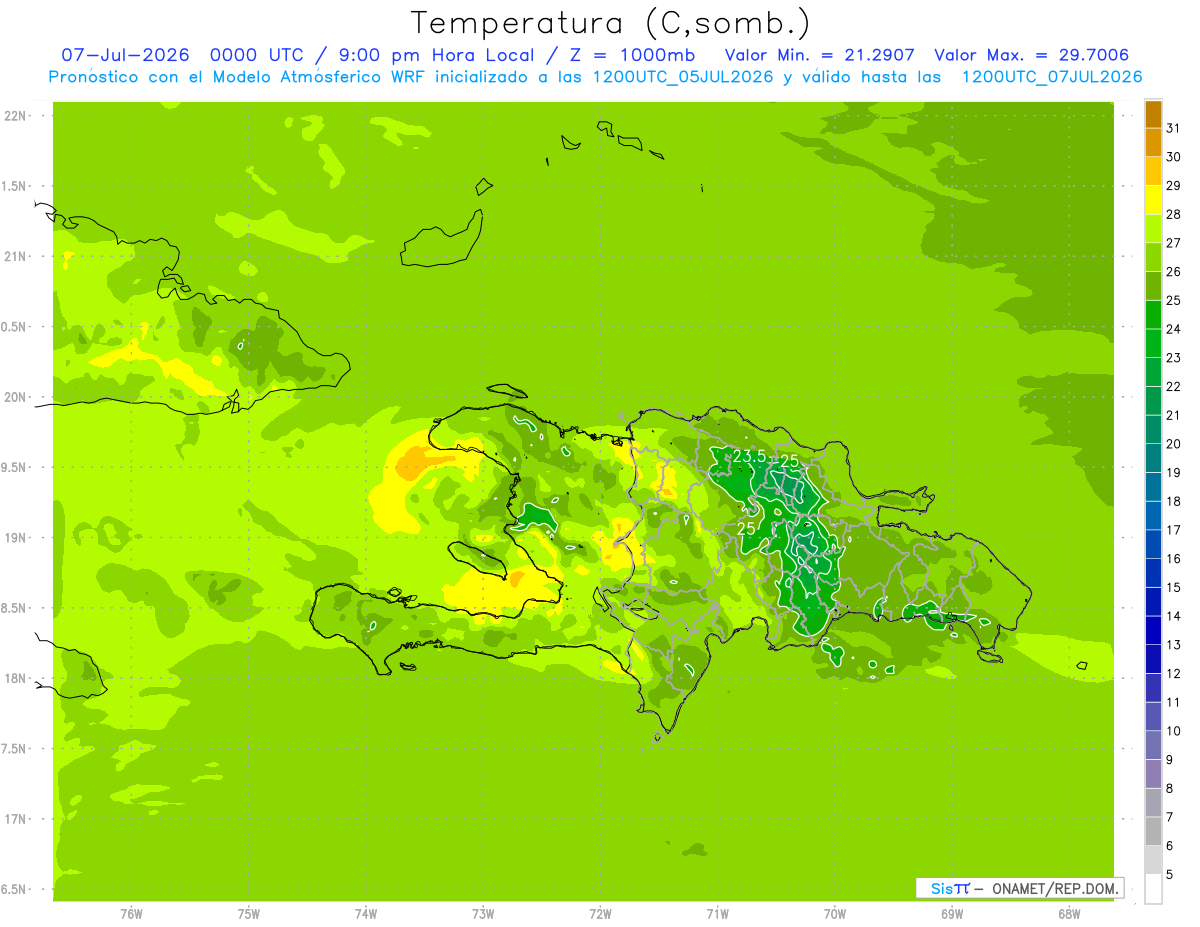Image resolution: width=1200 pixels, height=927 pixels.
Task: Click the latitude label "18N"
Action: (14, 679)
